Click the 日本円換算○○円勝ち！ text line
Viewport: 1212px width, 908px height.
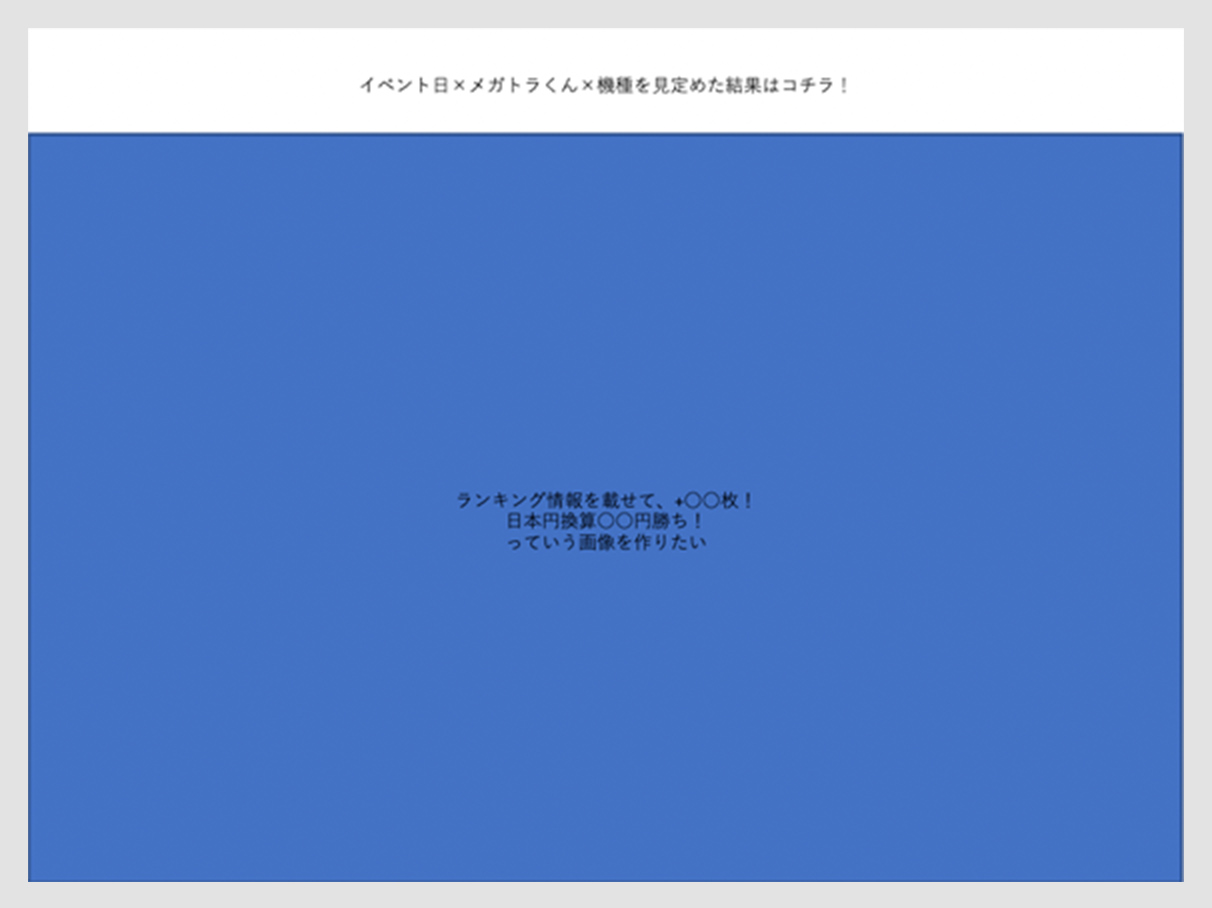pos(604,521)
